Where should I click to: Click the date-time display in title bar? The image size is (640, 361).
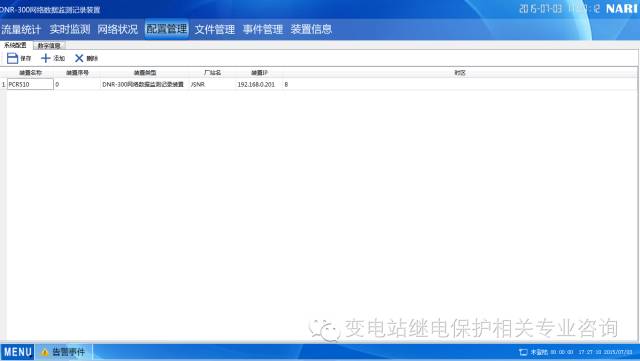[x=559, y=9]
